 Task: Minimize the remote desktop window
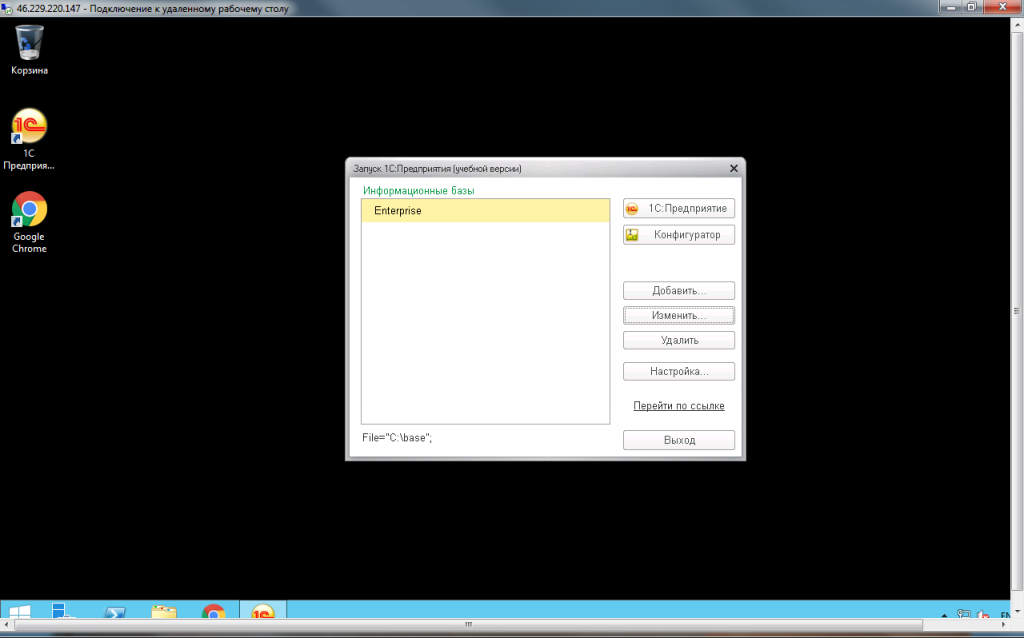(951, 7)
